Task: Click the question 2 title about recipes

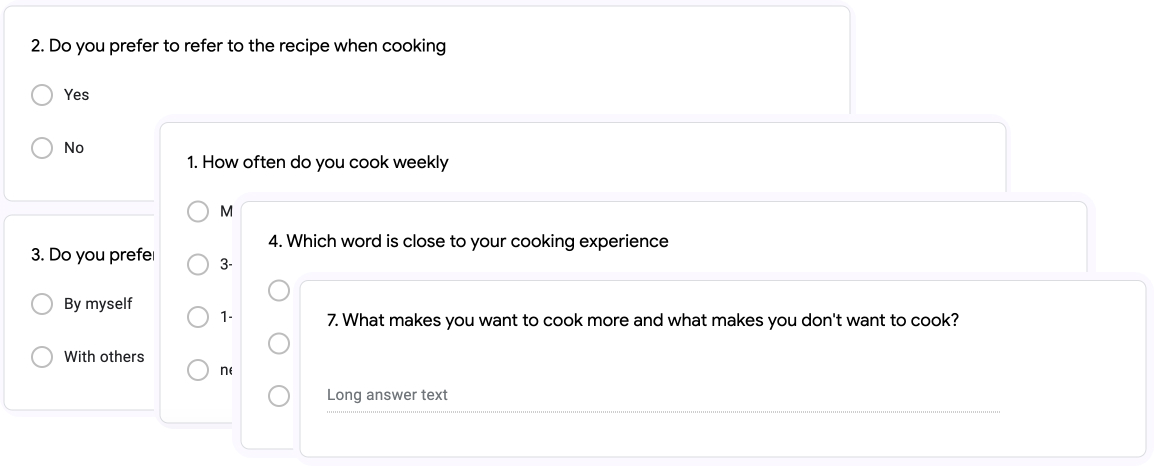Action: [x=238, y=46]
